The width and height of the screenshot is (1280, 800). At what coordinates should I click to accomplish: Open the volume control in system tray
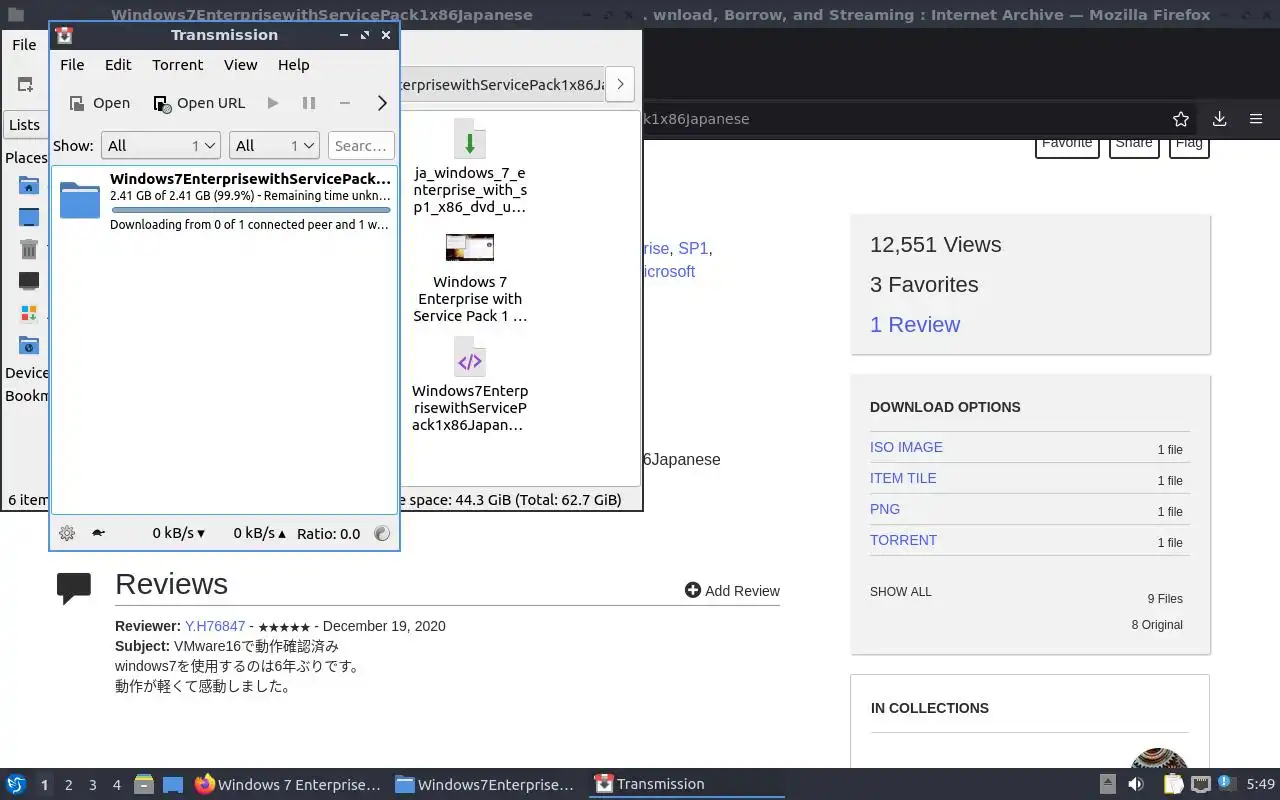[x=1136, y=784]
